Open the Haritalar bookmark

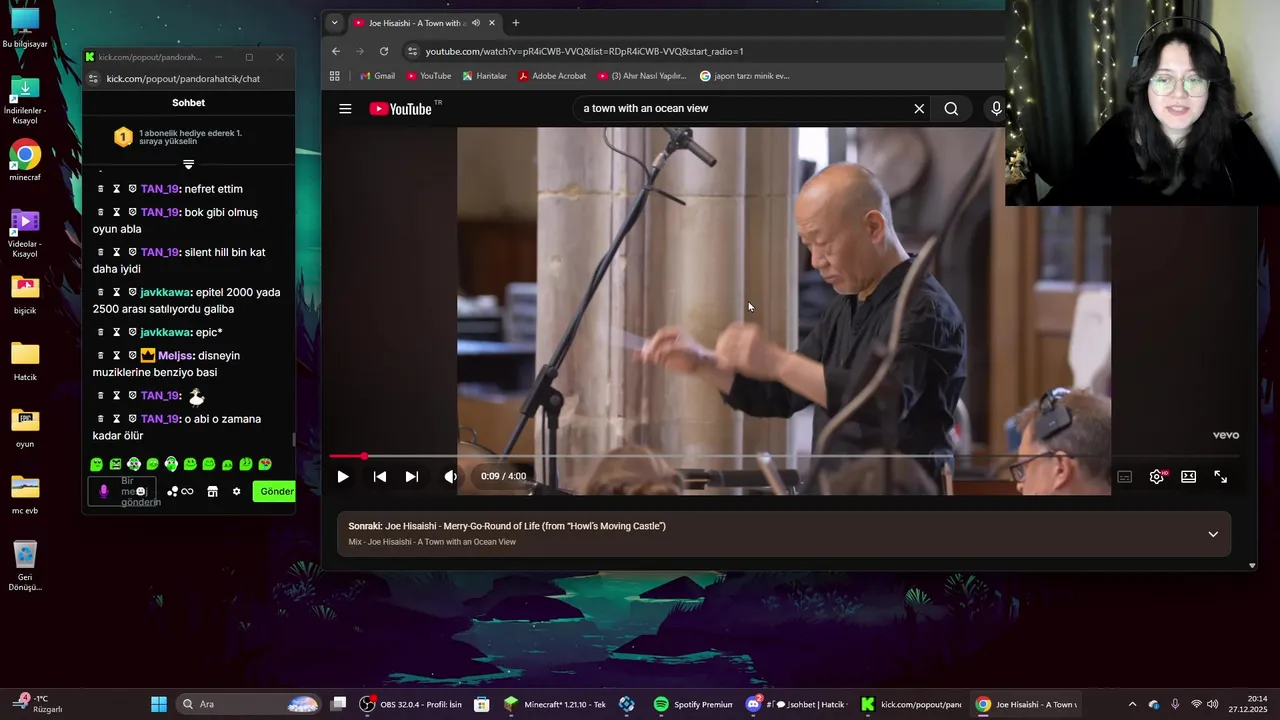point(484,76)
